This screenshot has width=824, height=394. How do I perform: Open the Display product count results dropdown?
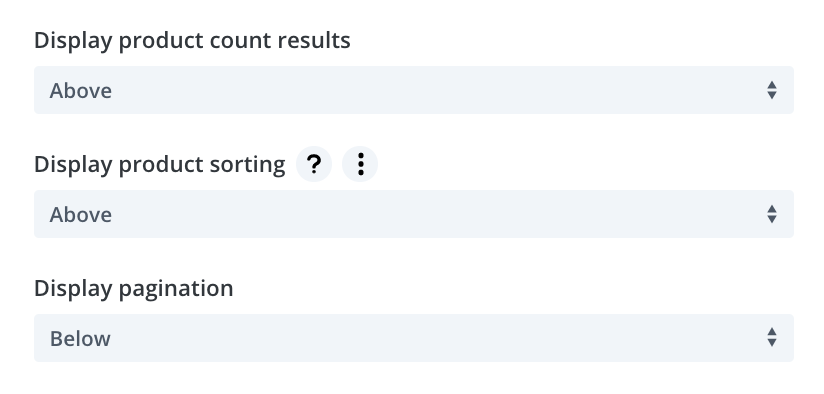(414, 90)
